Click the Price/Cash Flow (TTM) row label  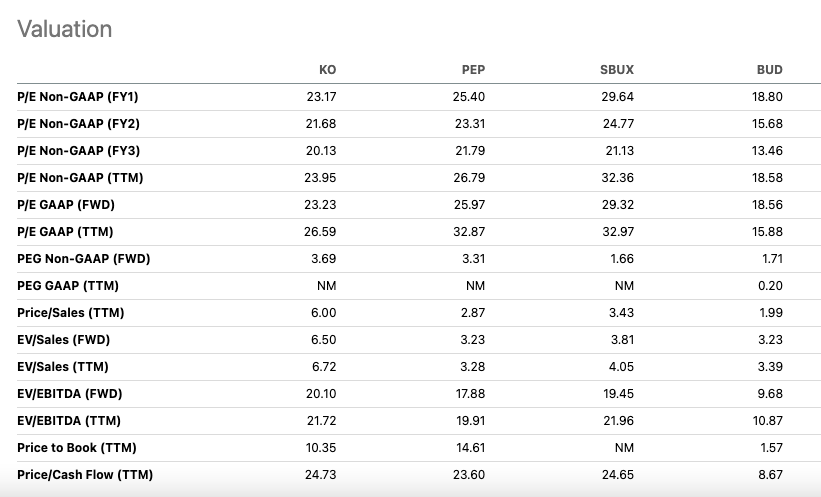[x=85, y=475]
